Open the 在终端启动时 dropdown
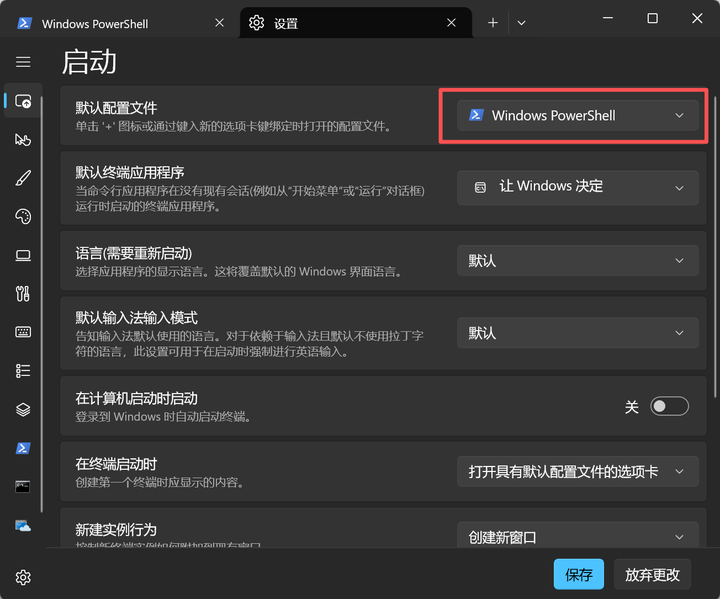The width and height of the screenshot is (720, 599). click(x=578, y=471)
